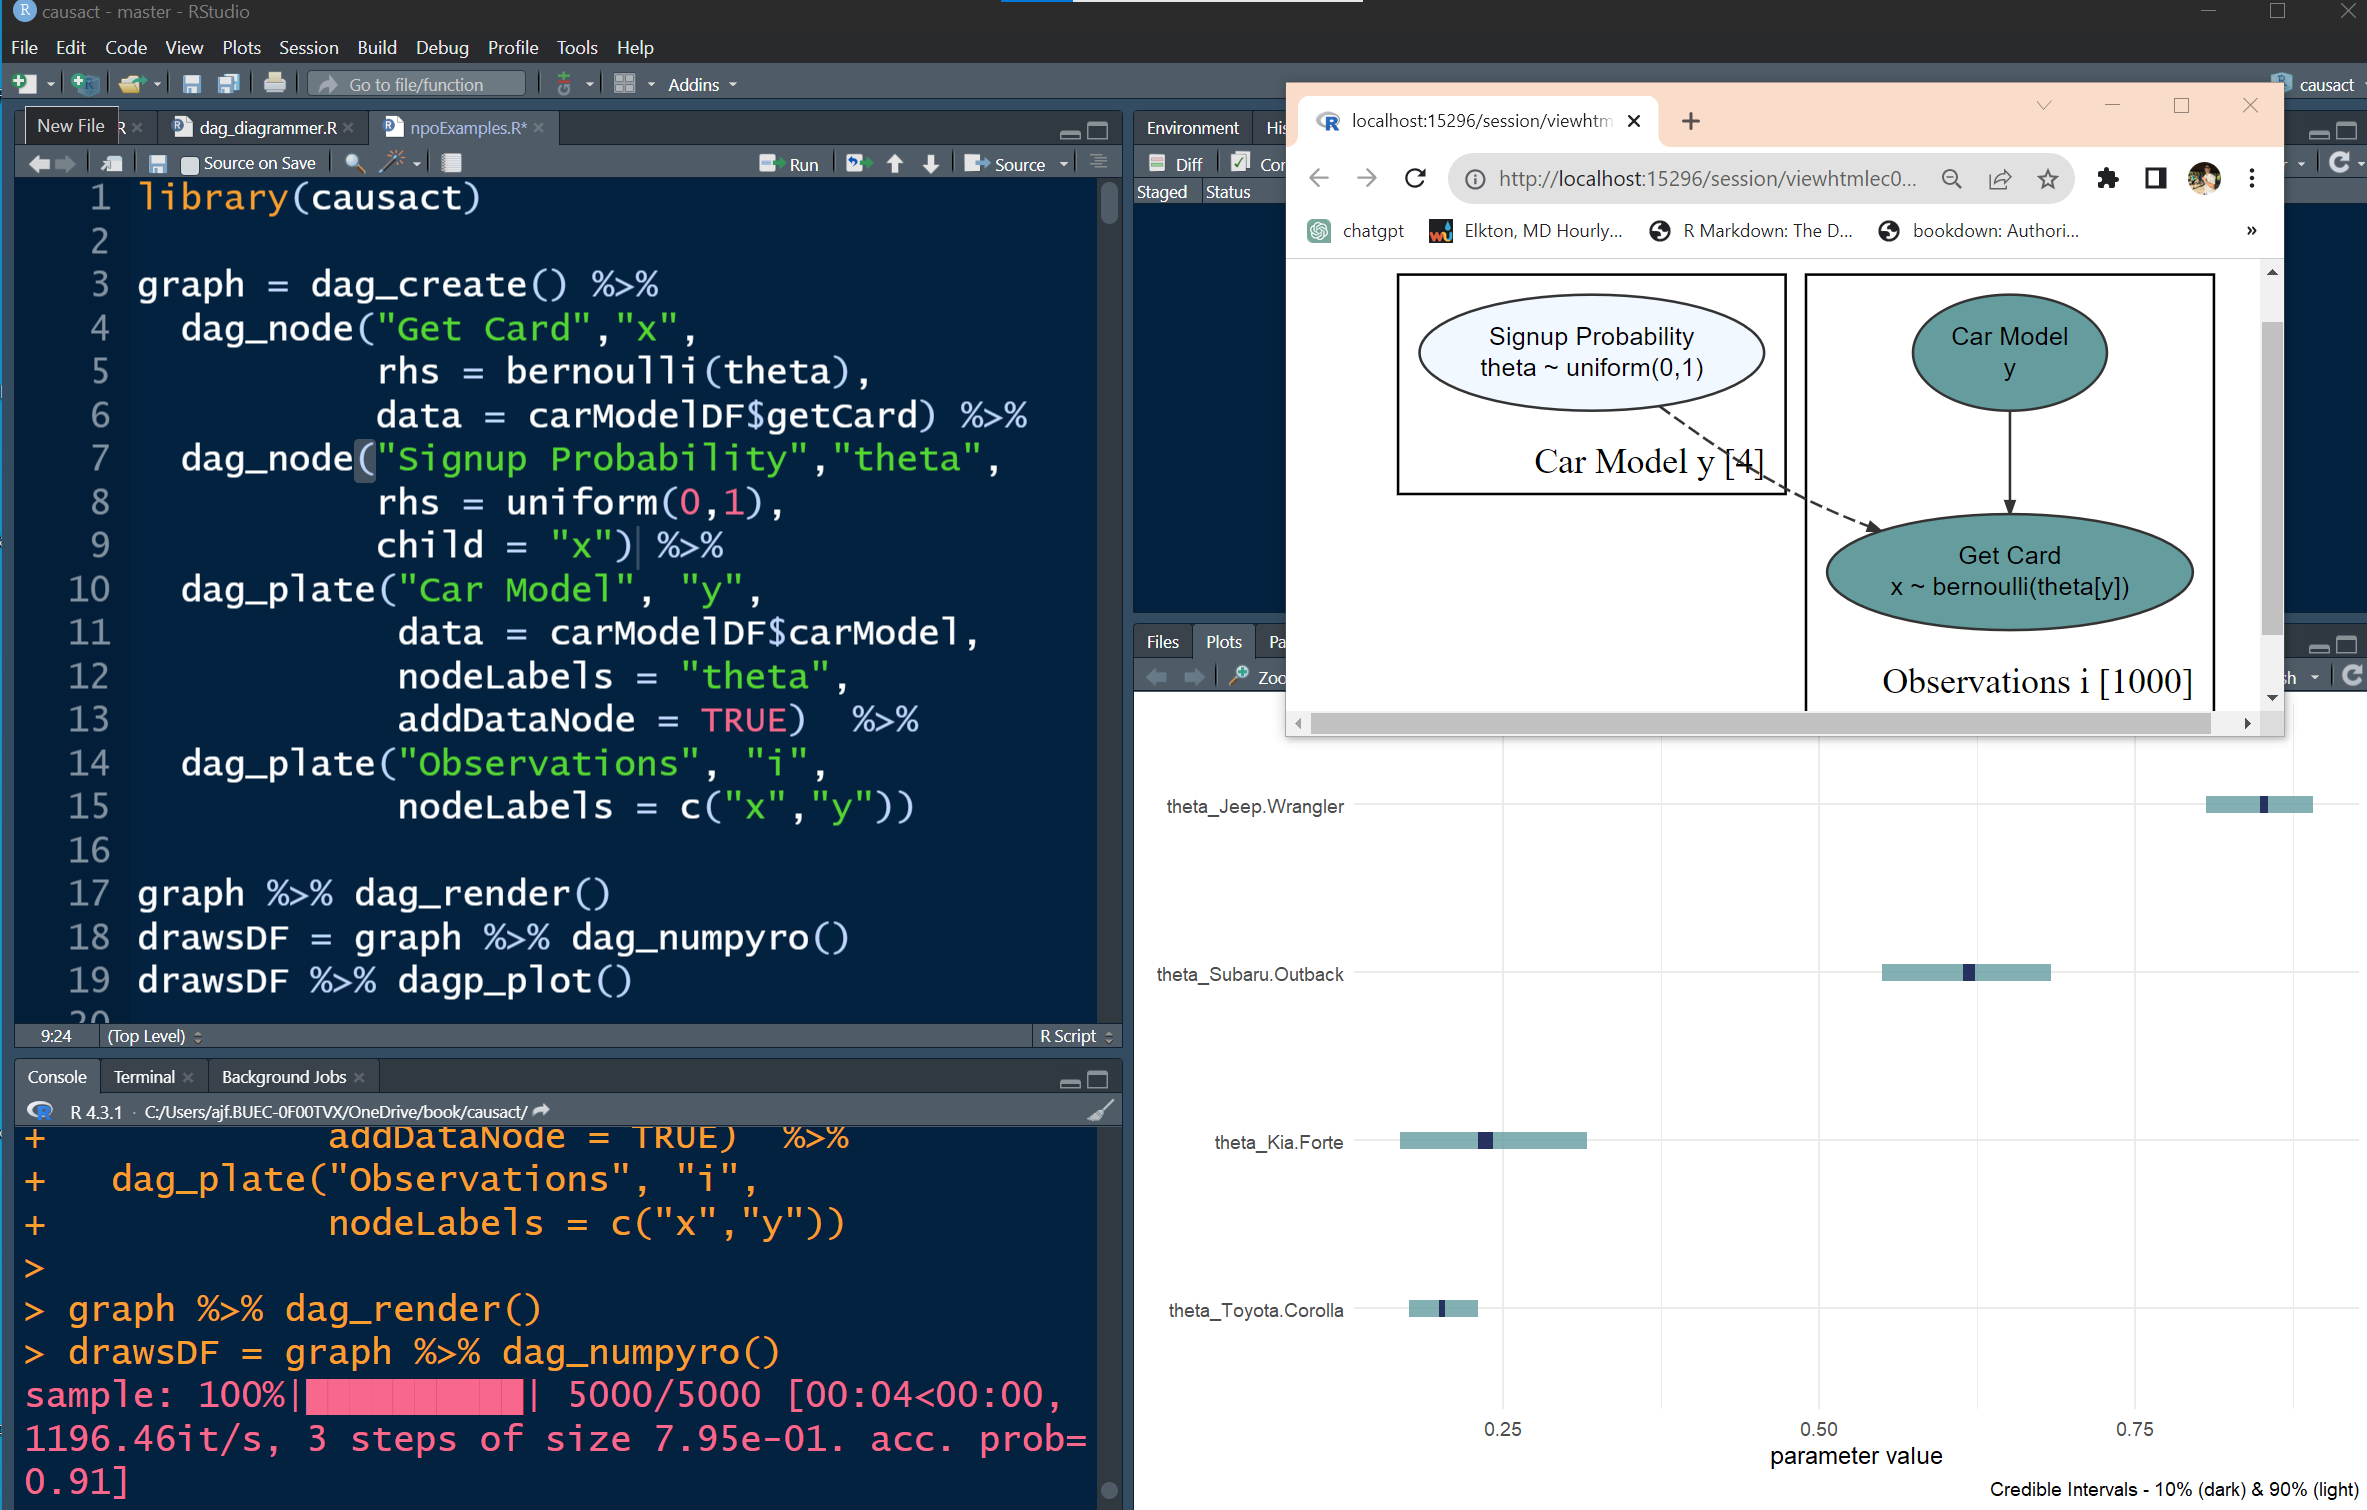Click the save all documents icon
The height and width of the screenshot is (1510, 2367).
click(229, 84)
